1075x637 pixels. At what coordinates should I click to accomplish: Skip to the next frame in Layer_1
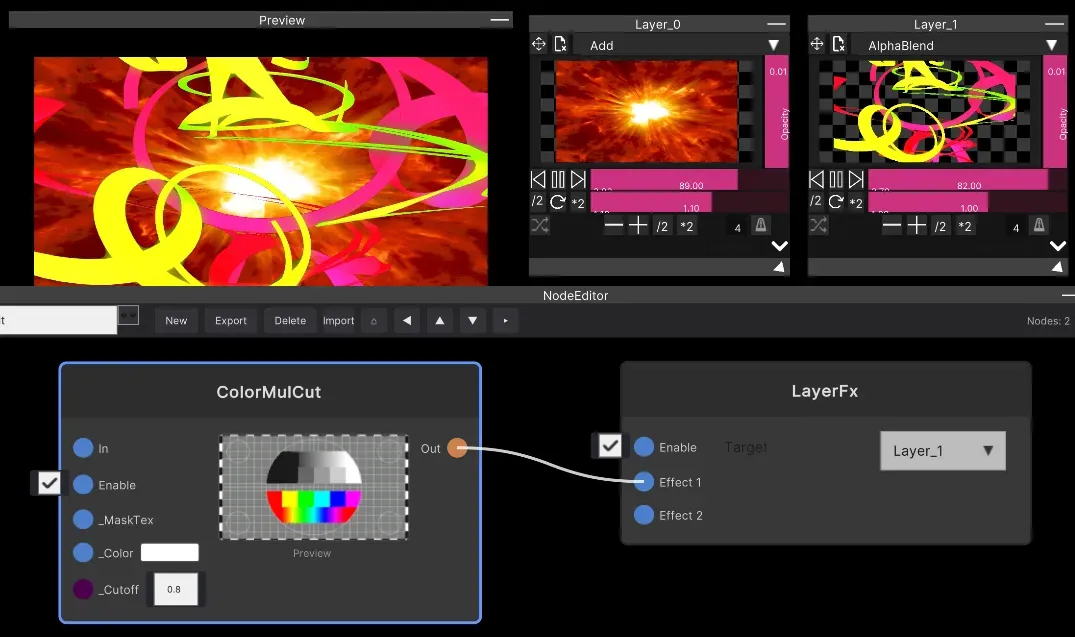856,180
